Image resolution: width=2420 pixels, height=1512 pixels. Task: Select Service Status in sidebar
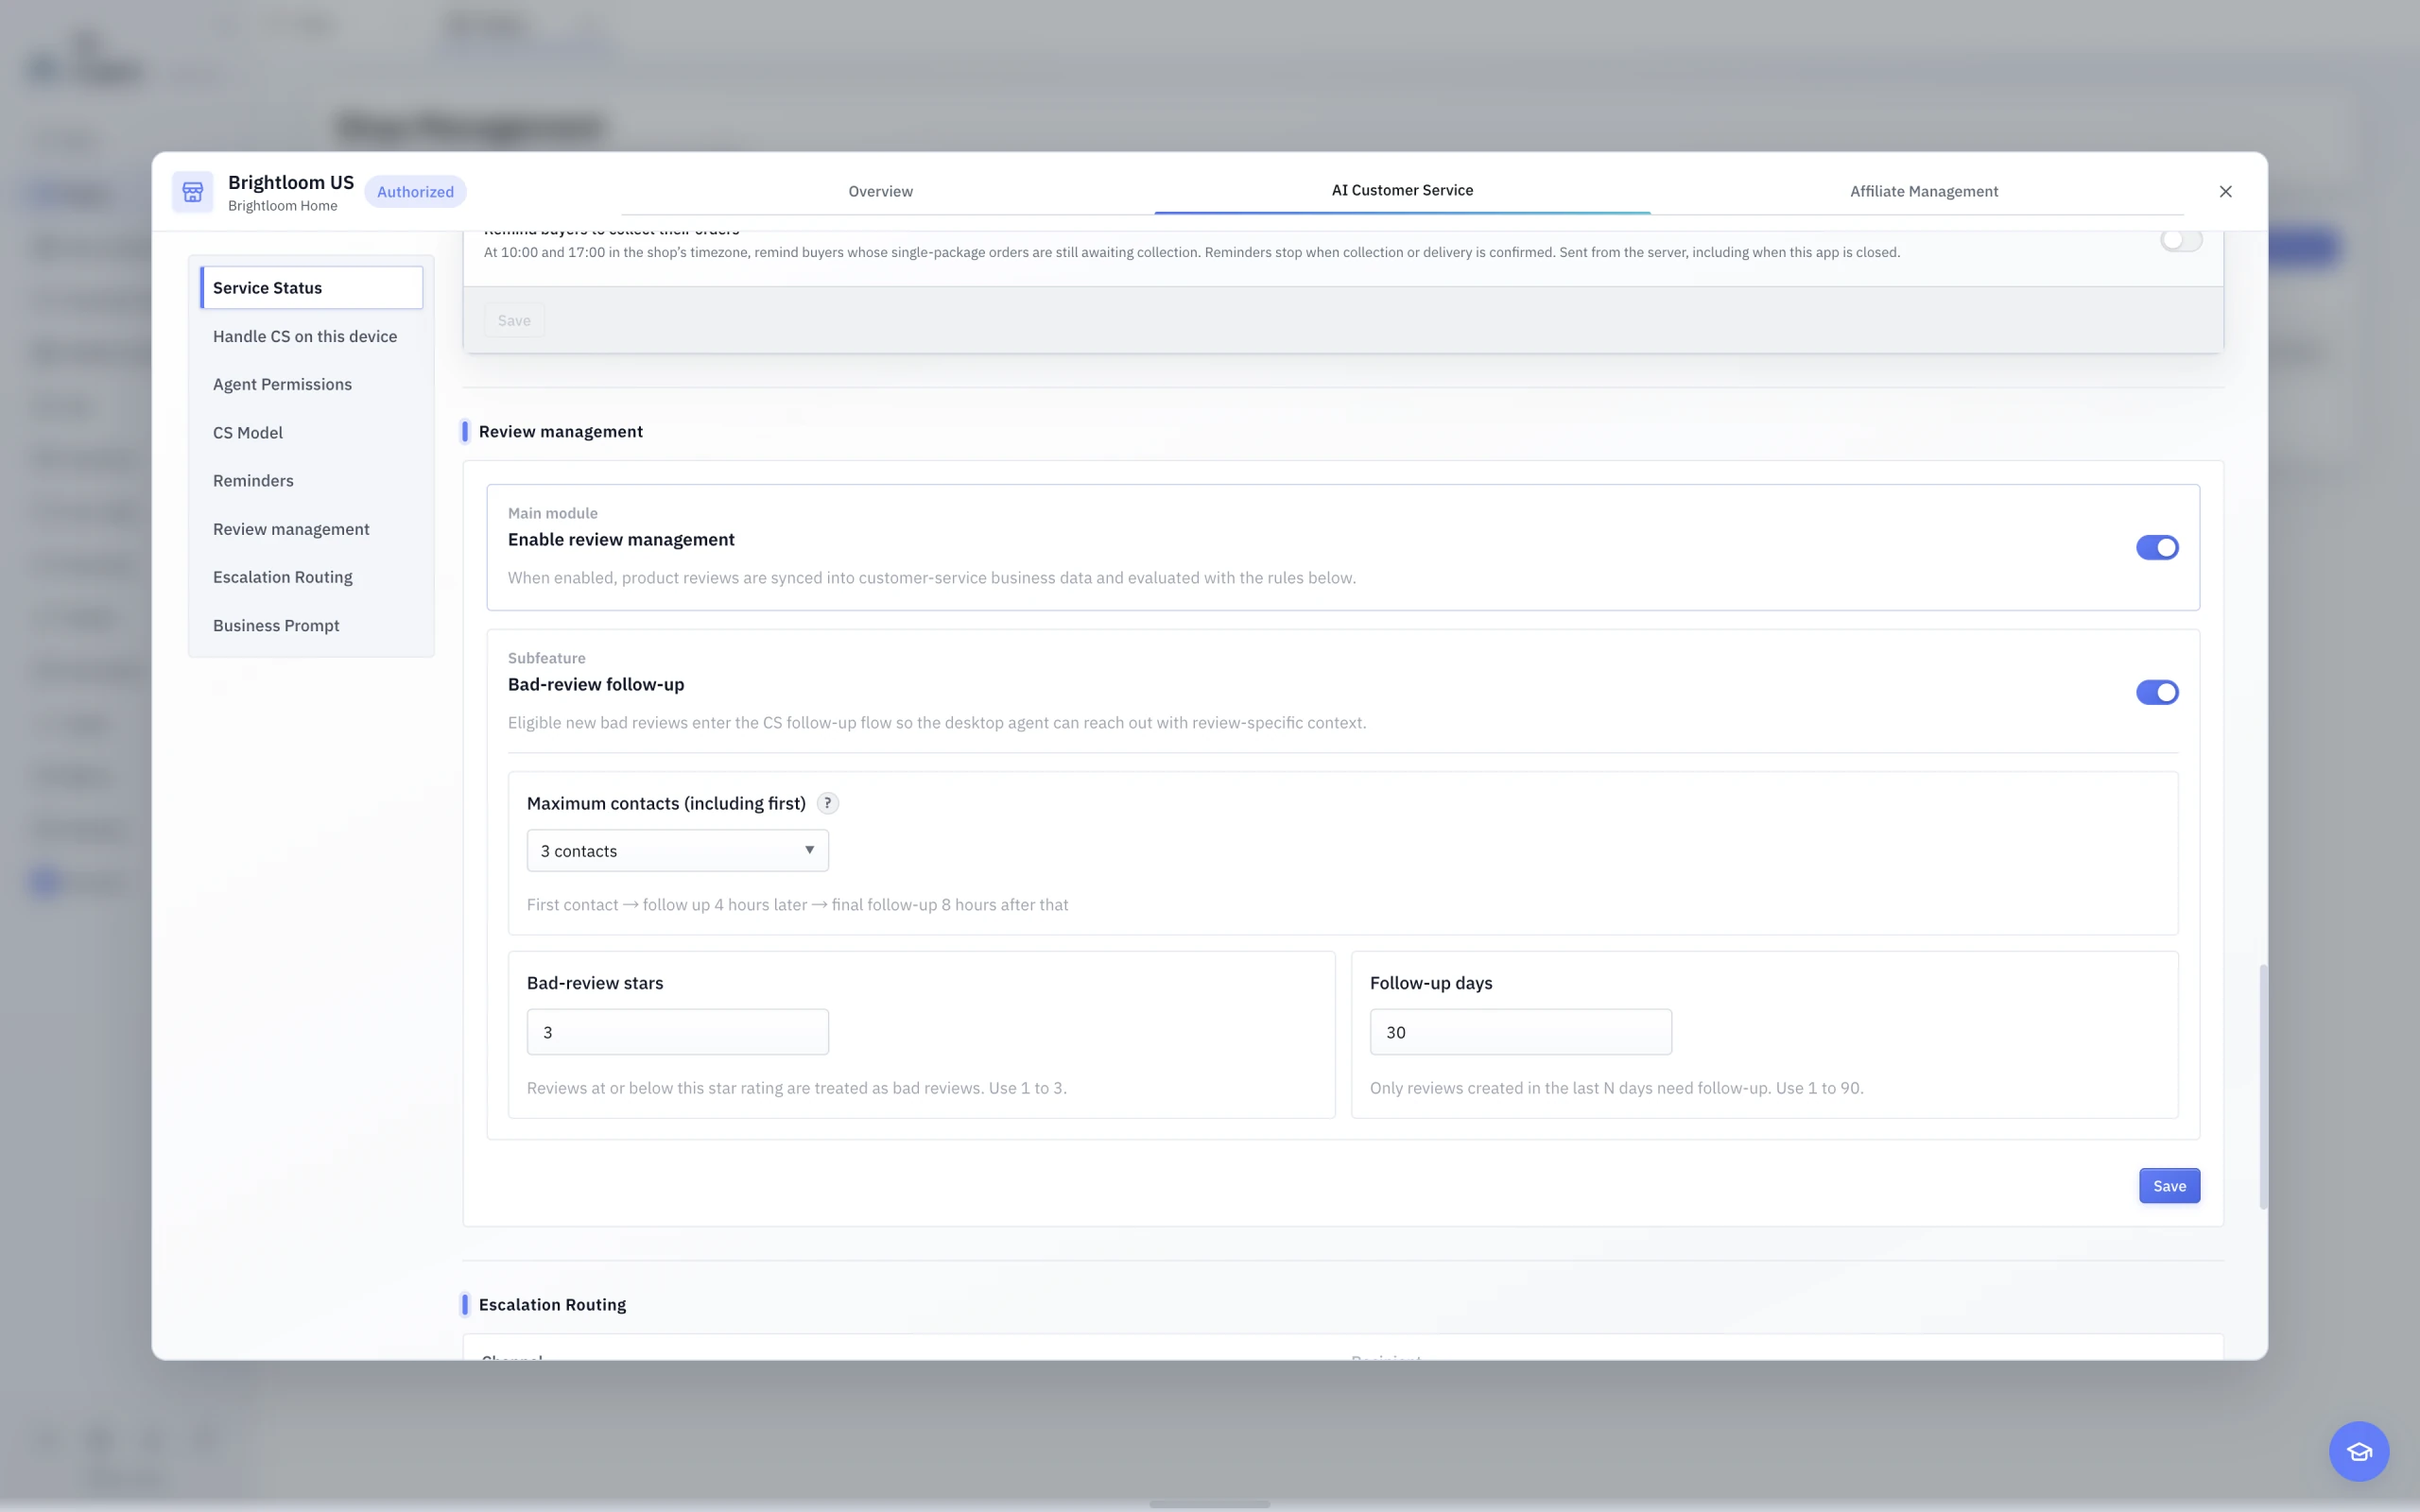[311, 287]
